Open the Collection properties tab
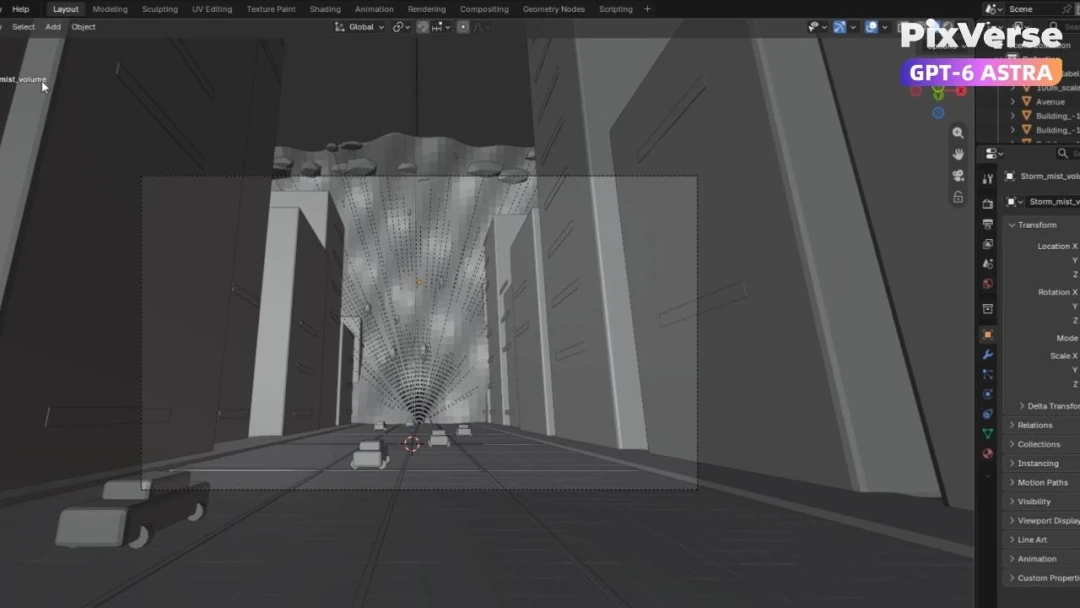1080x608 pixels. [x=988, y=308]
